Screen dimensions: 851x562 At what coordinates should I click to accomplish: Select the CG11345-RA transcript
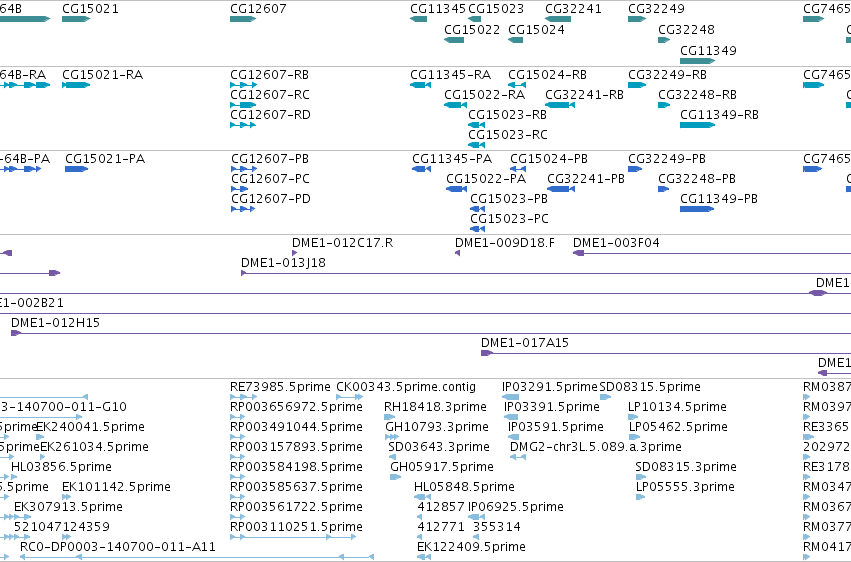coord(421,85)
